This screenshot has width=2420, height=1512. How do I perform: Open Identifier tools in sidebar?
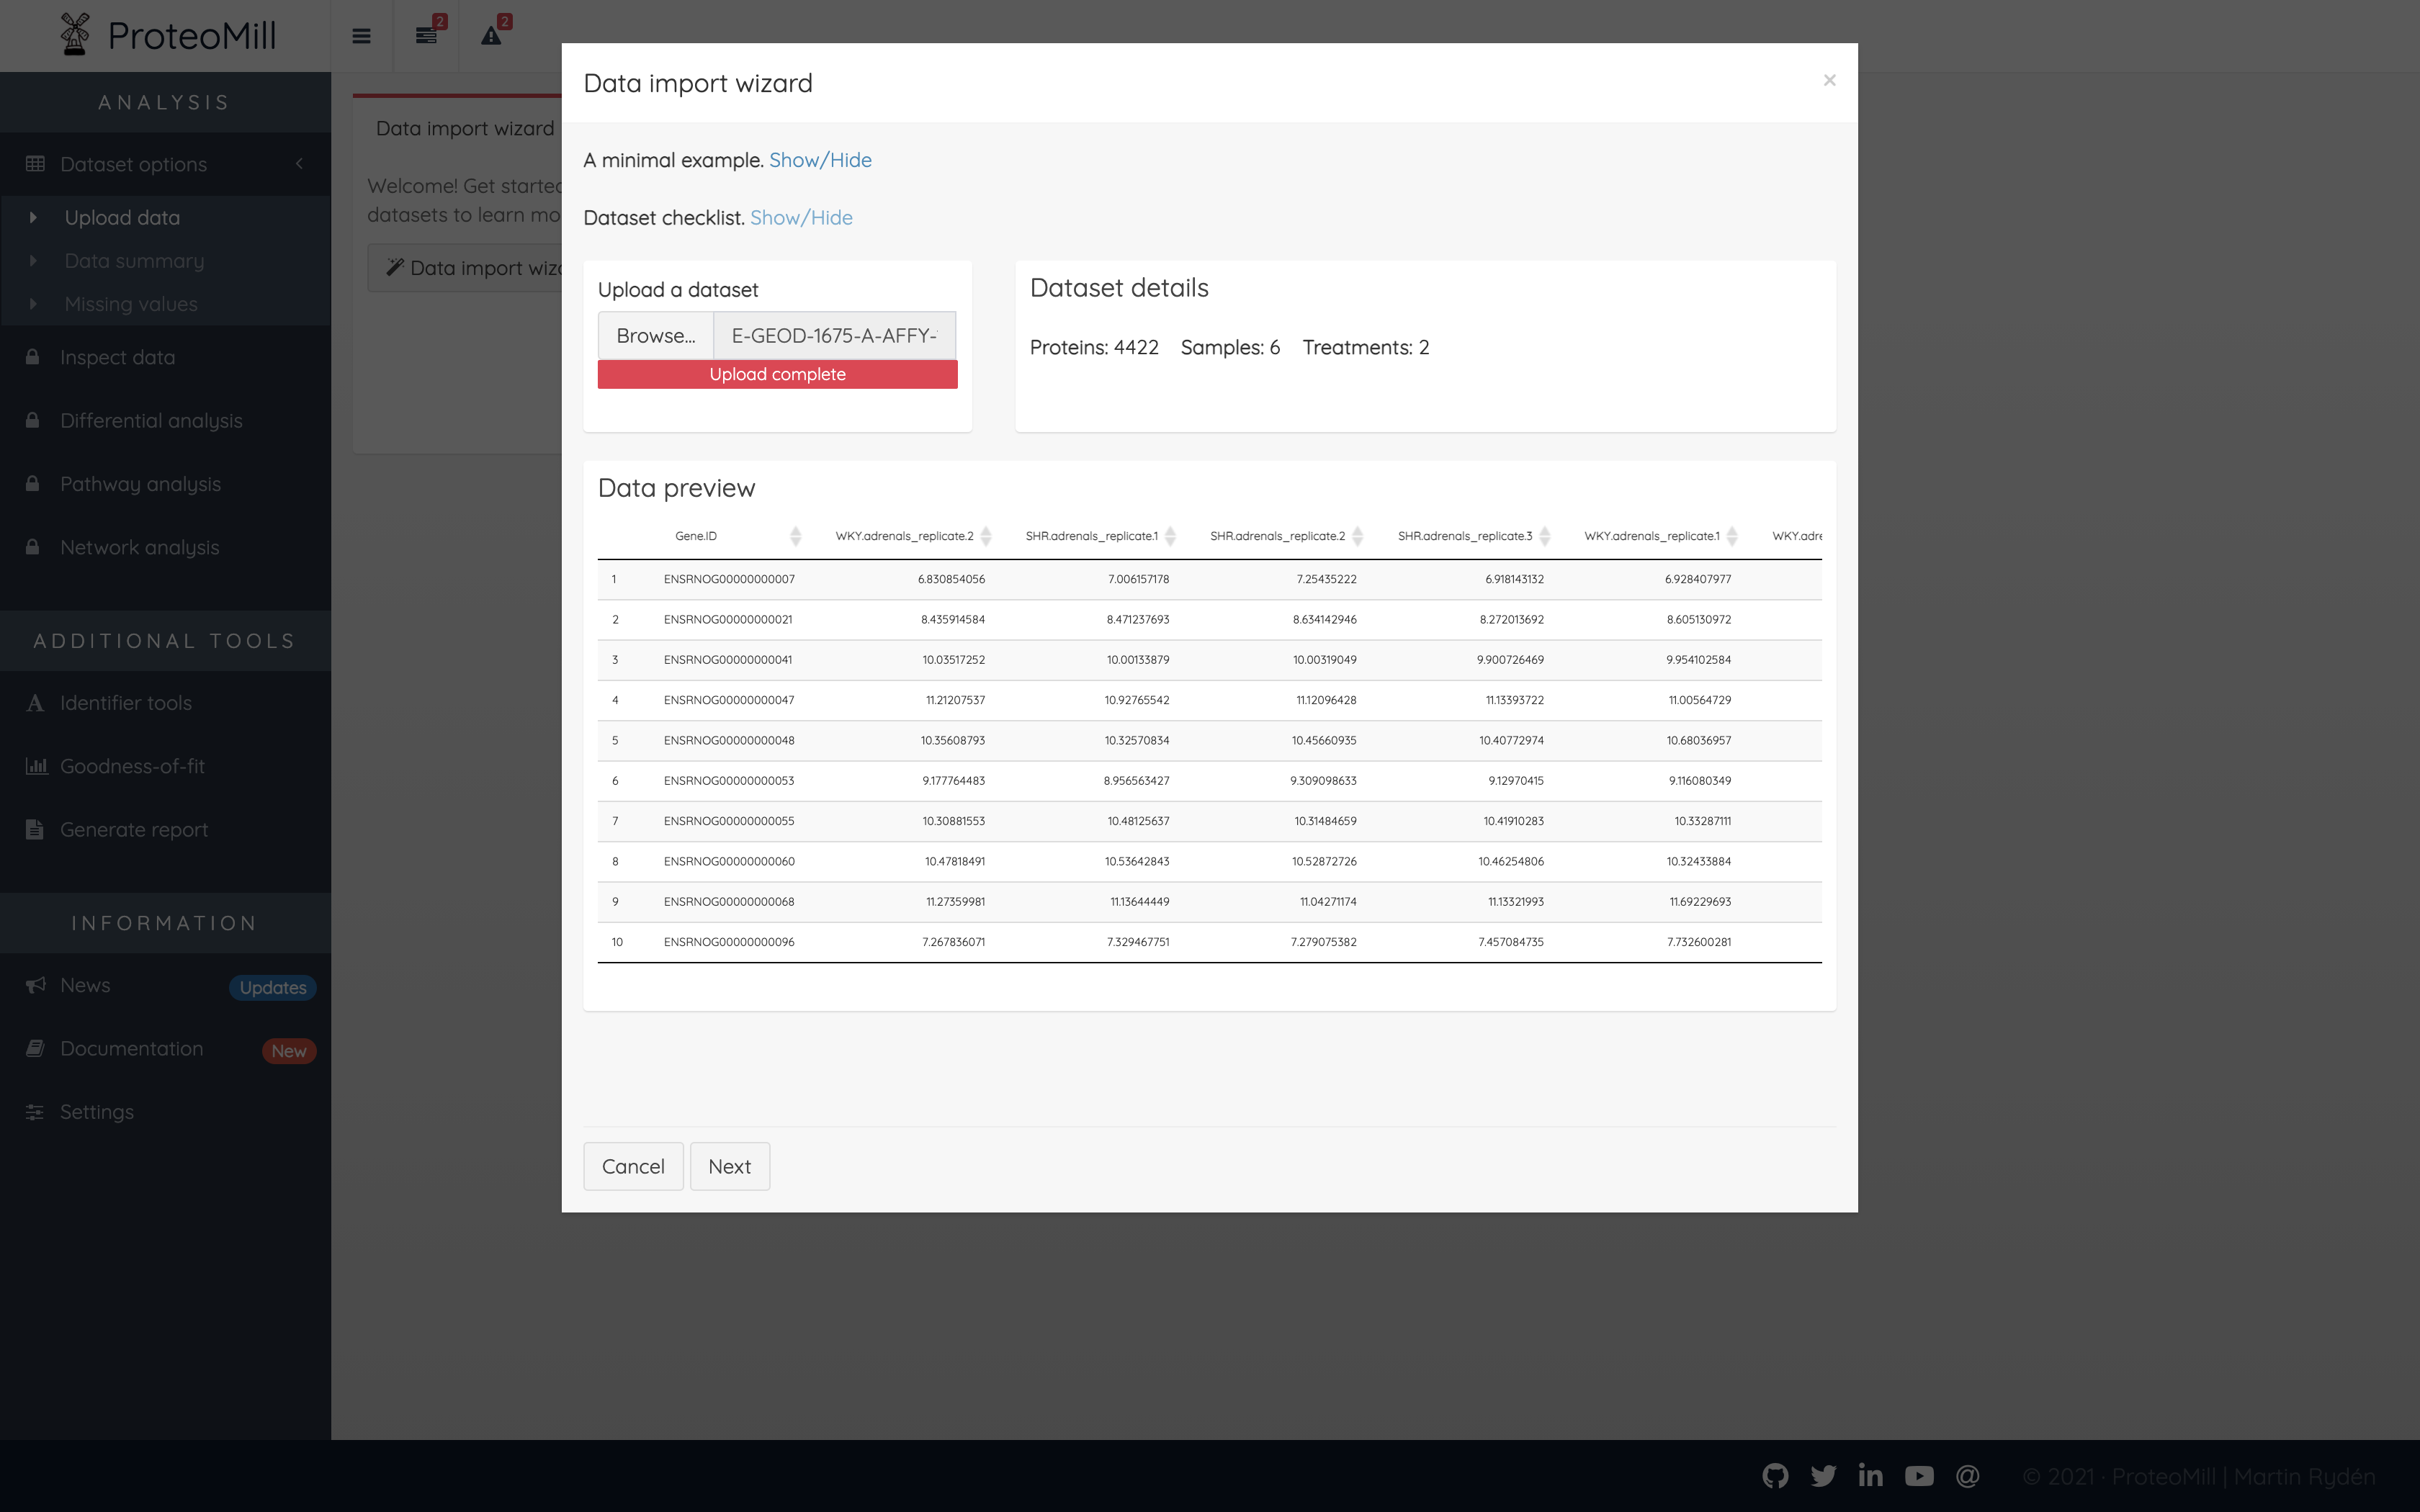pos(126,703)
